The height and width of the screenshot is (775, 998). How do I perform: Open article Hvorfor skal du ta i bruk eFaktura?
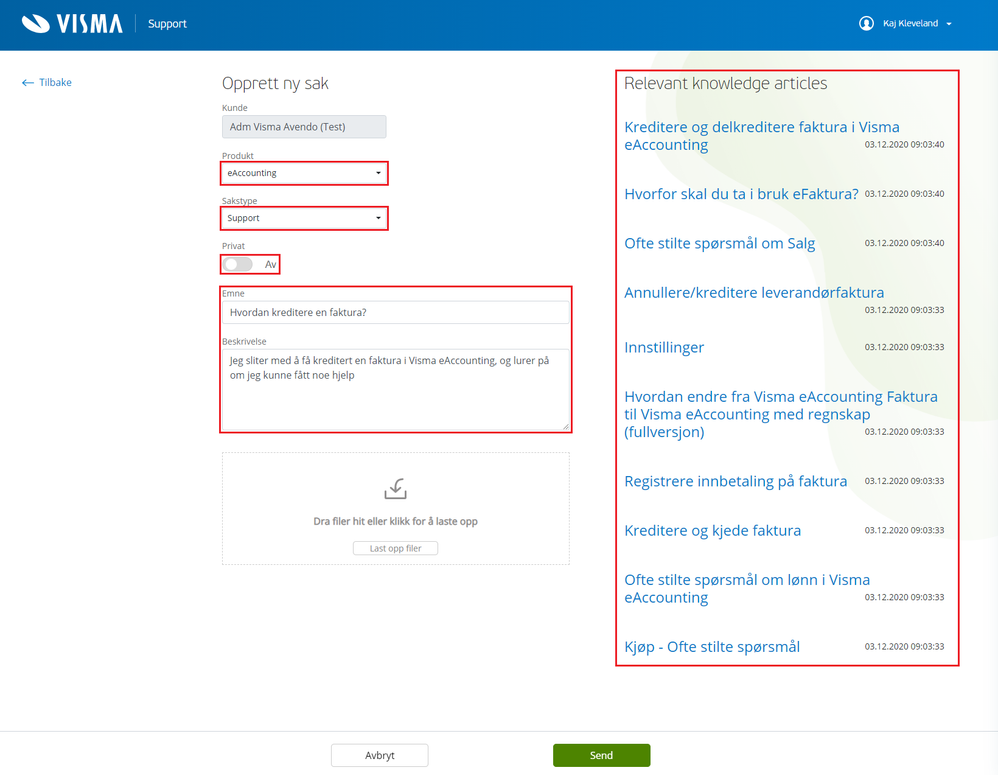point(741,194)
